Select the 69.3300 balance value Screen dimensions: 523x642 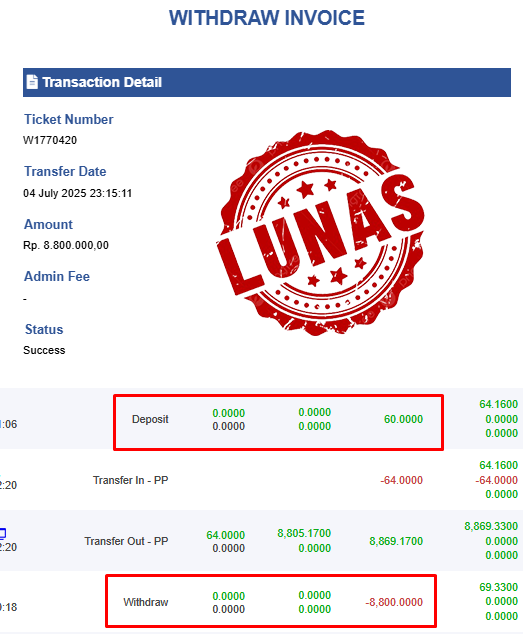498,587
